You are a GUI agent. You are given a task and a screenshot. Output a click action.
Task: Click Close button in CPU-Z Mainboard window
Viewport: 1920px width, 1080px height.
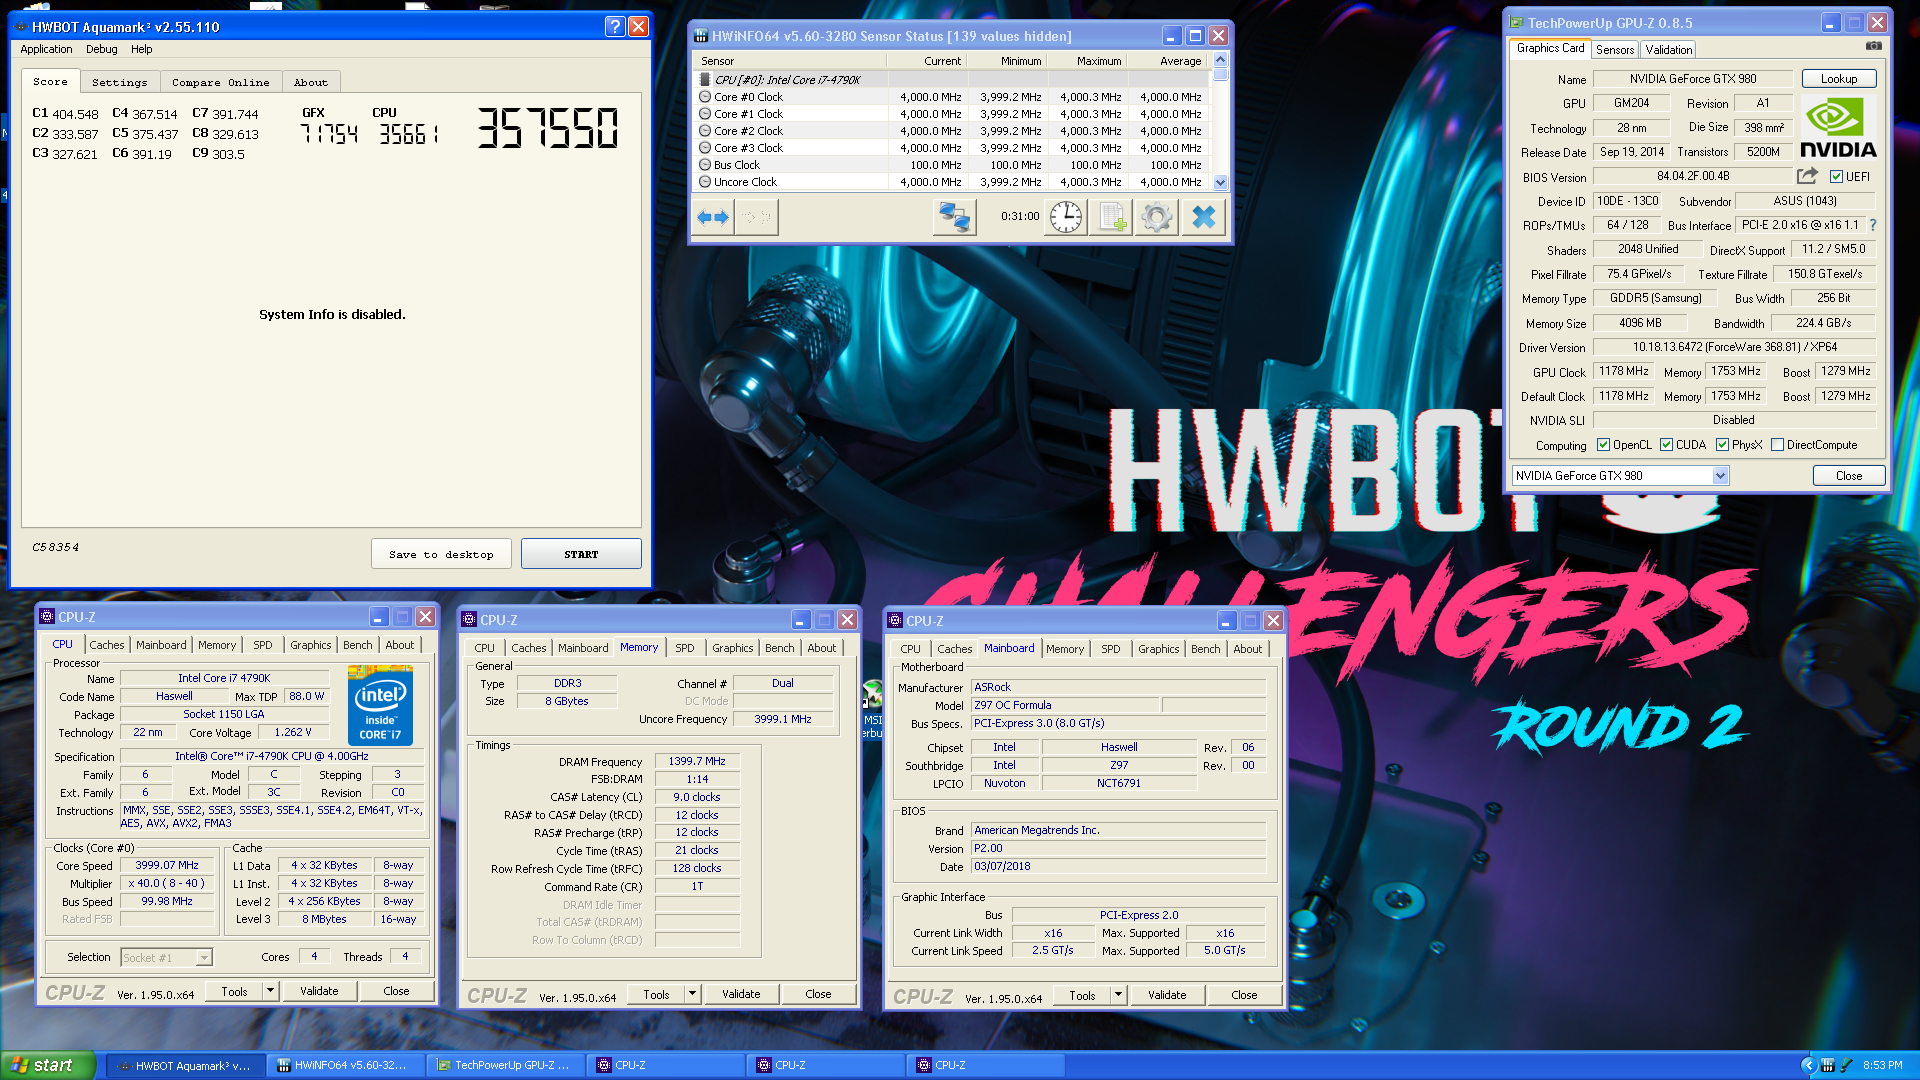pyautogui.click(x=1244, y=995)
